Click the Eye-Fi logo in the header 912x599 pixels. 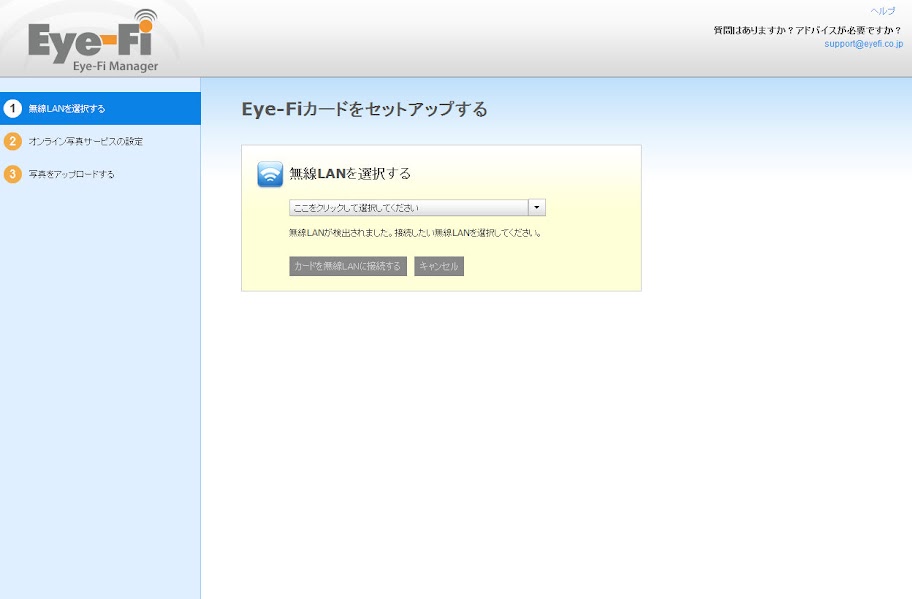click(x=90, y=42)
